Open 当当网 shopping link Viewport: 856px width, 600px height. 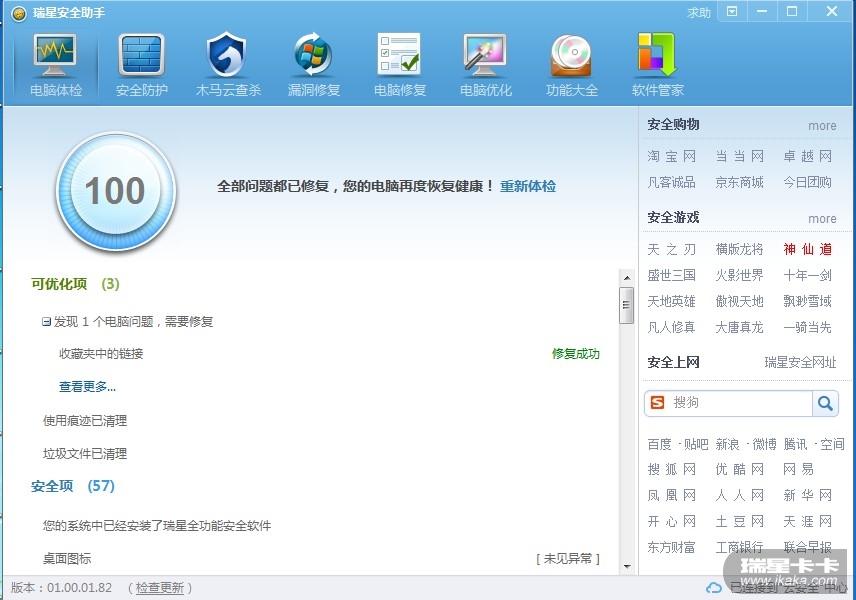(x=740, y=157)
